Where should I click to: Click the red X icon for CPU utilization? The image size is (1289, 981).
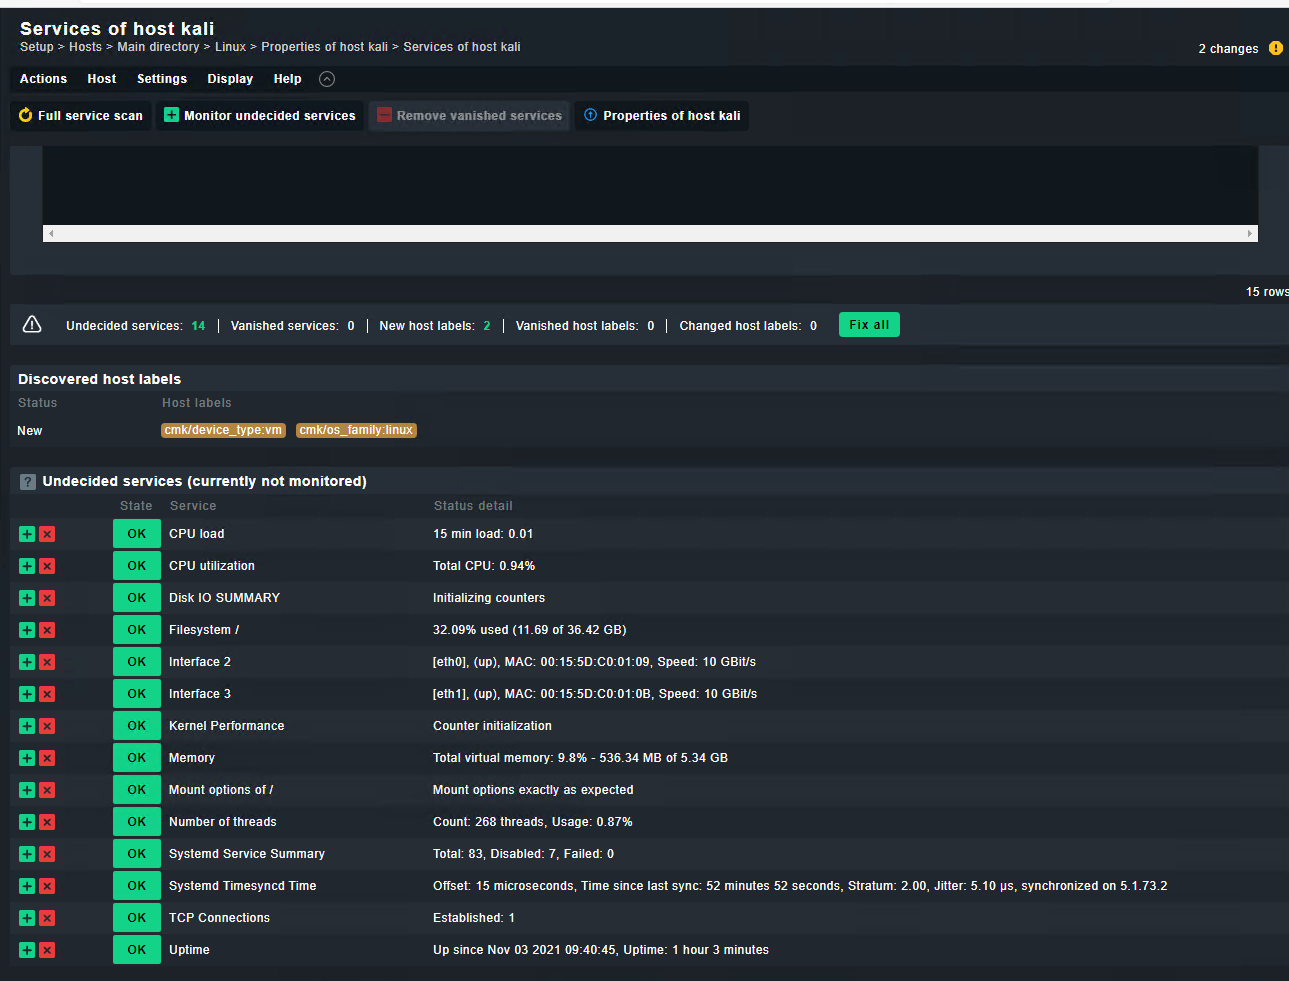click(47, 566)
